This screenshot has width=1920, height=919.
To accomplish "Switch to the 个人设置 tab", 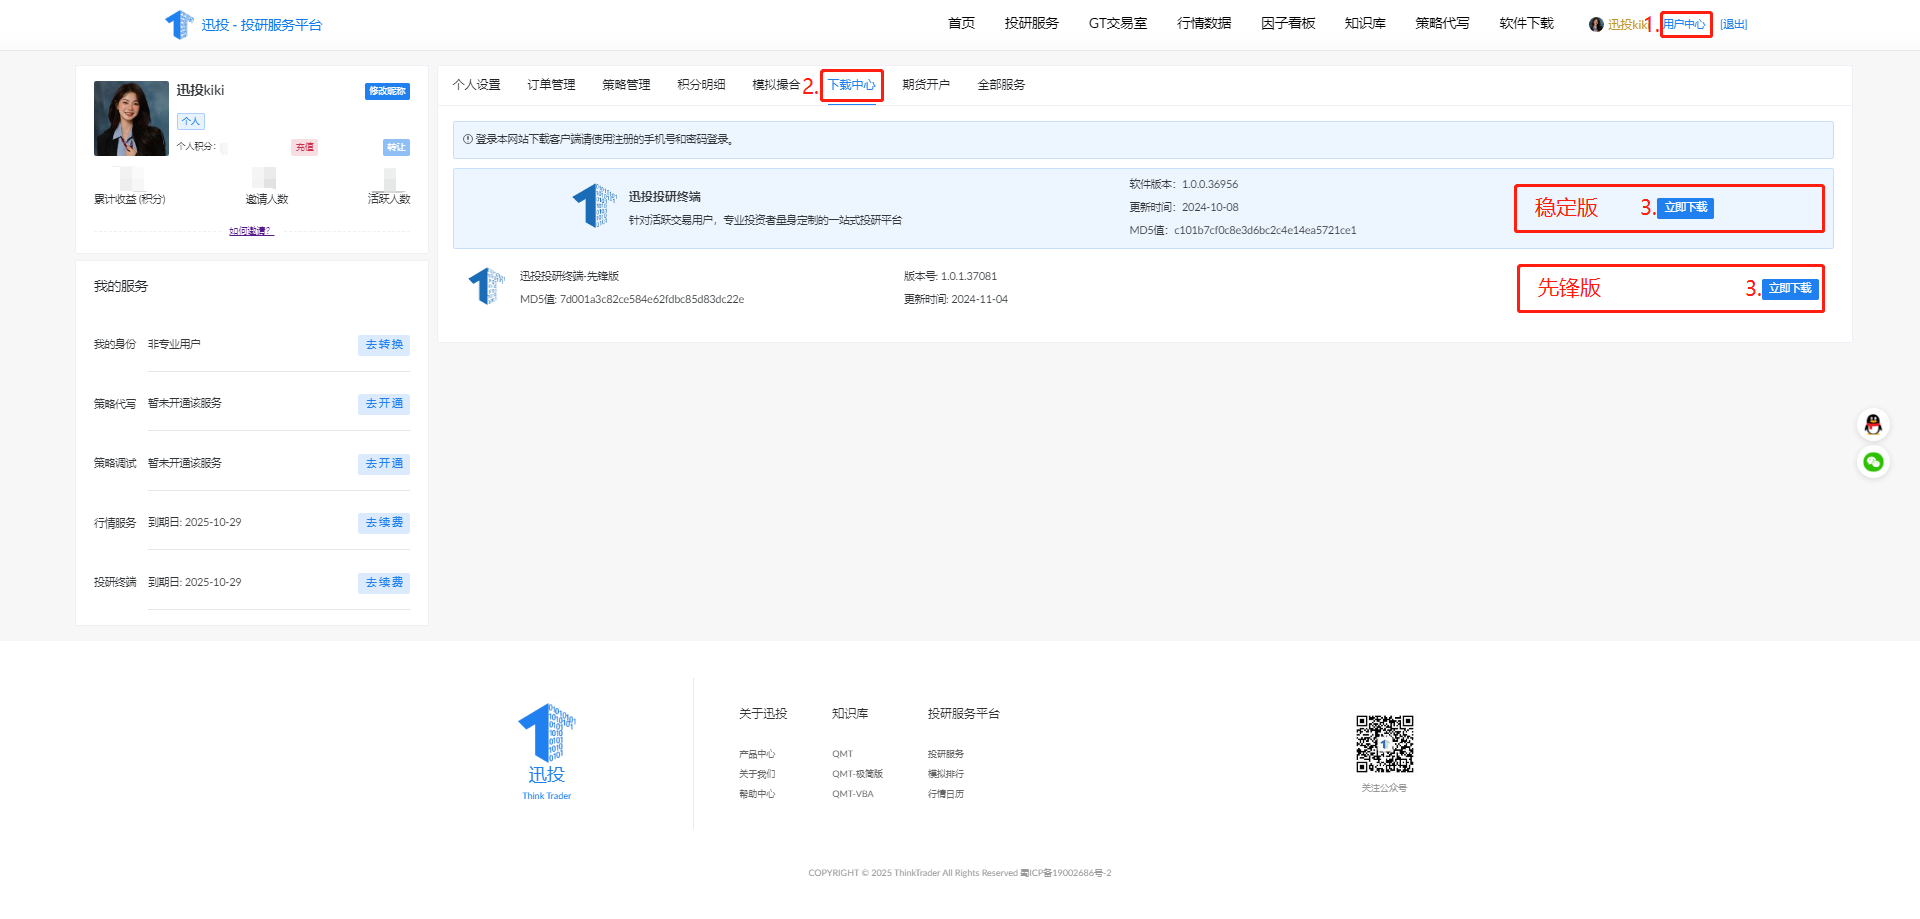I will pos(476,85).
